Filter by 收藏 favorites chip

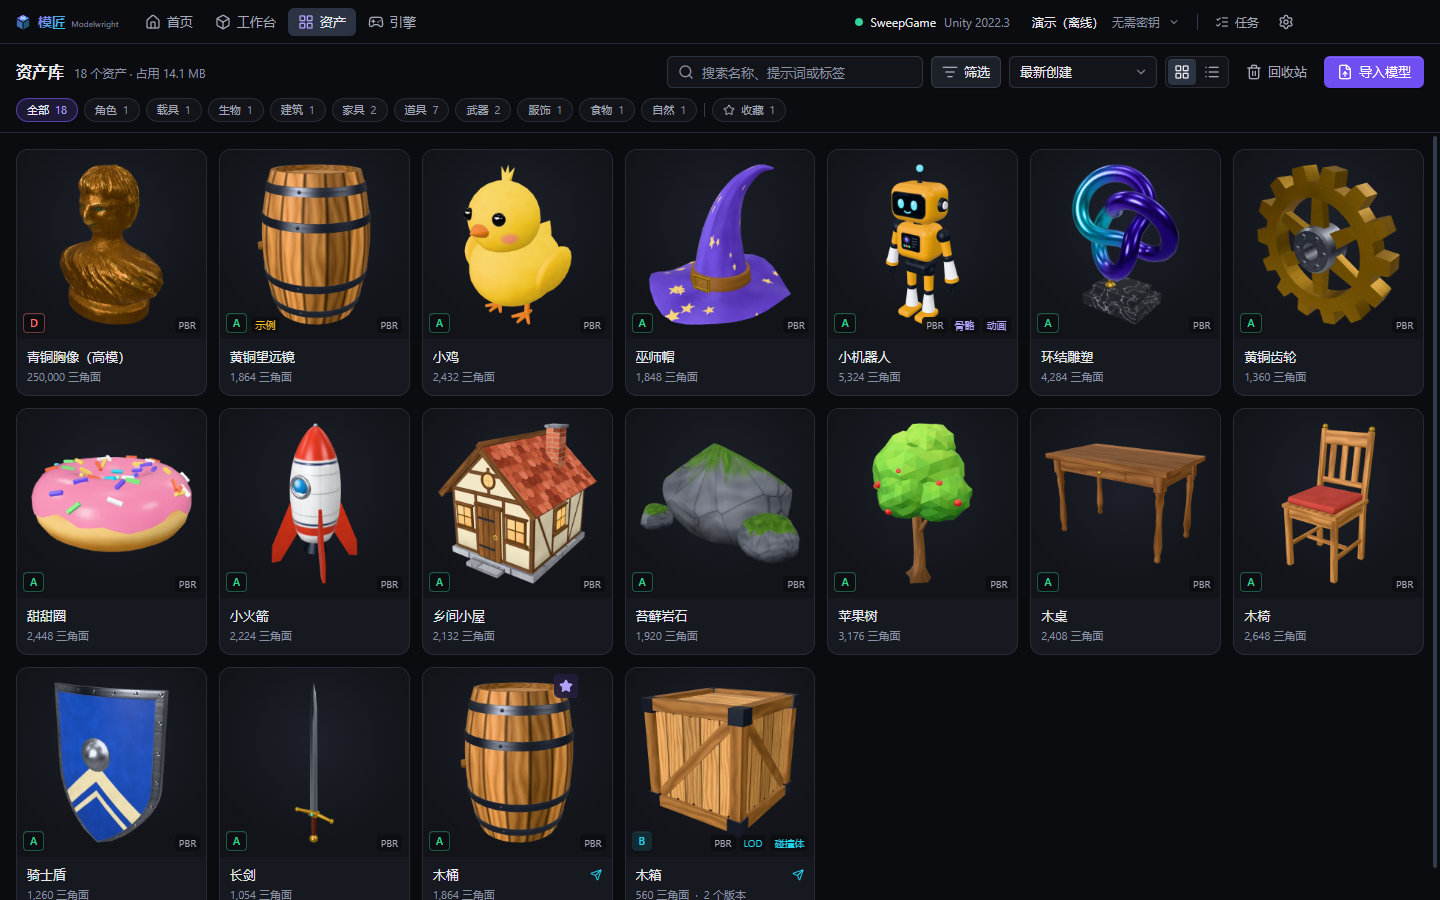click(749, 110)
